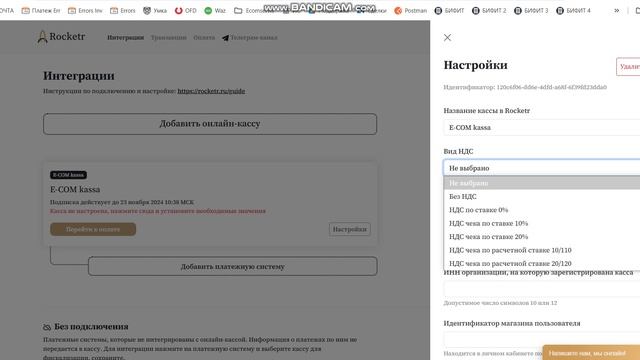The image size is (640, 360).
Task: Click Добавить платежную систему button
Action: click(x=233, y=266)
